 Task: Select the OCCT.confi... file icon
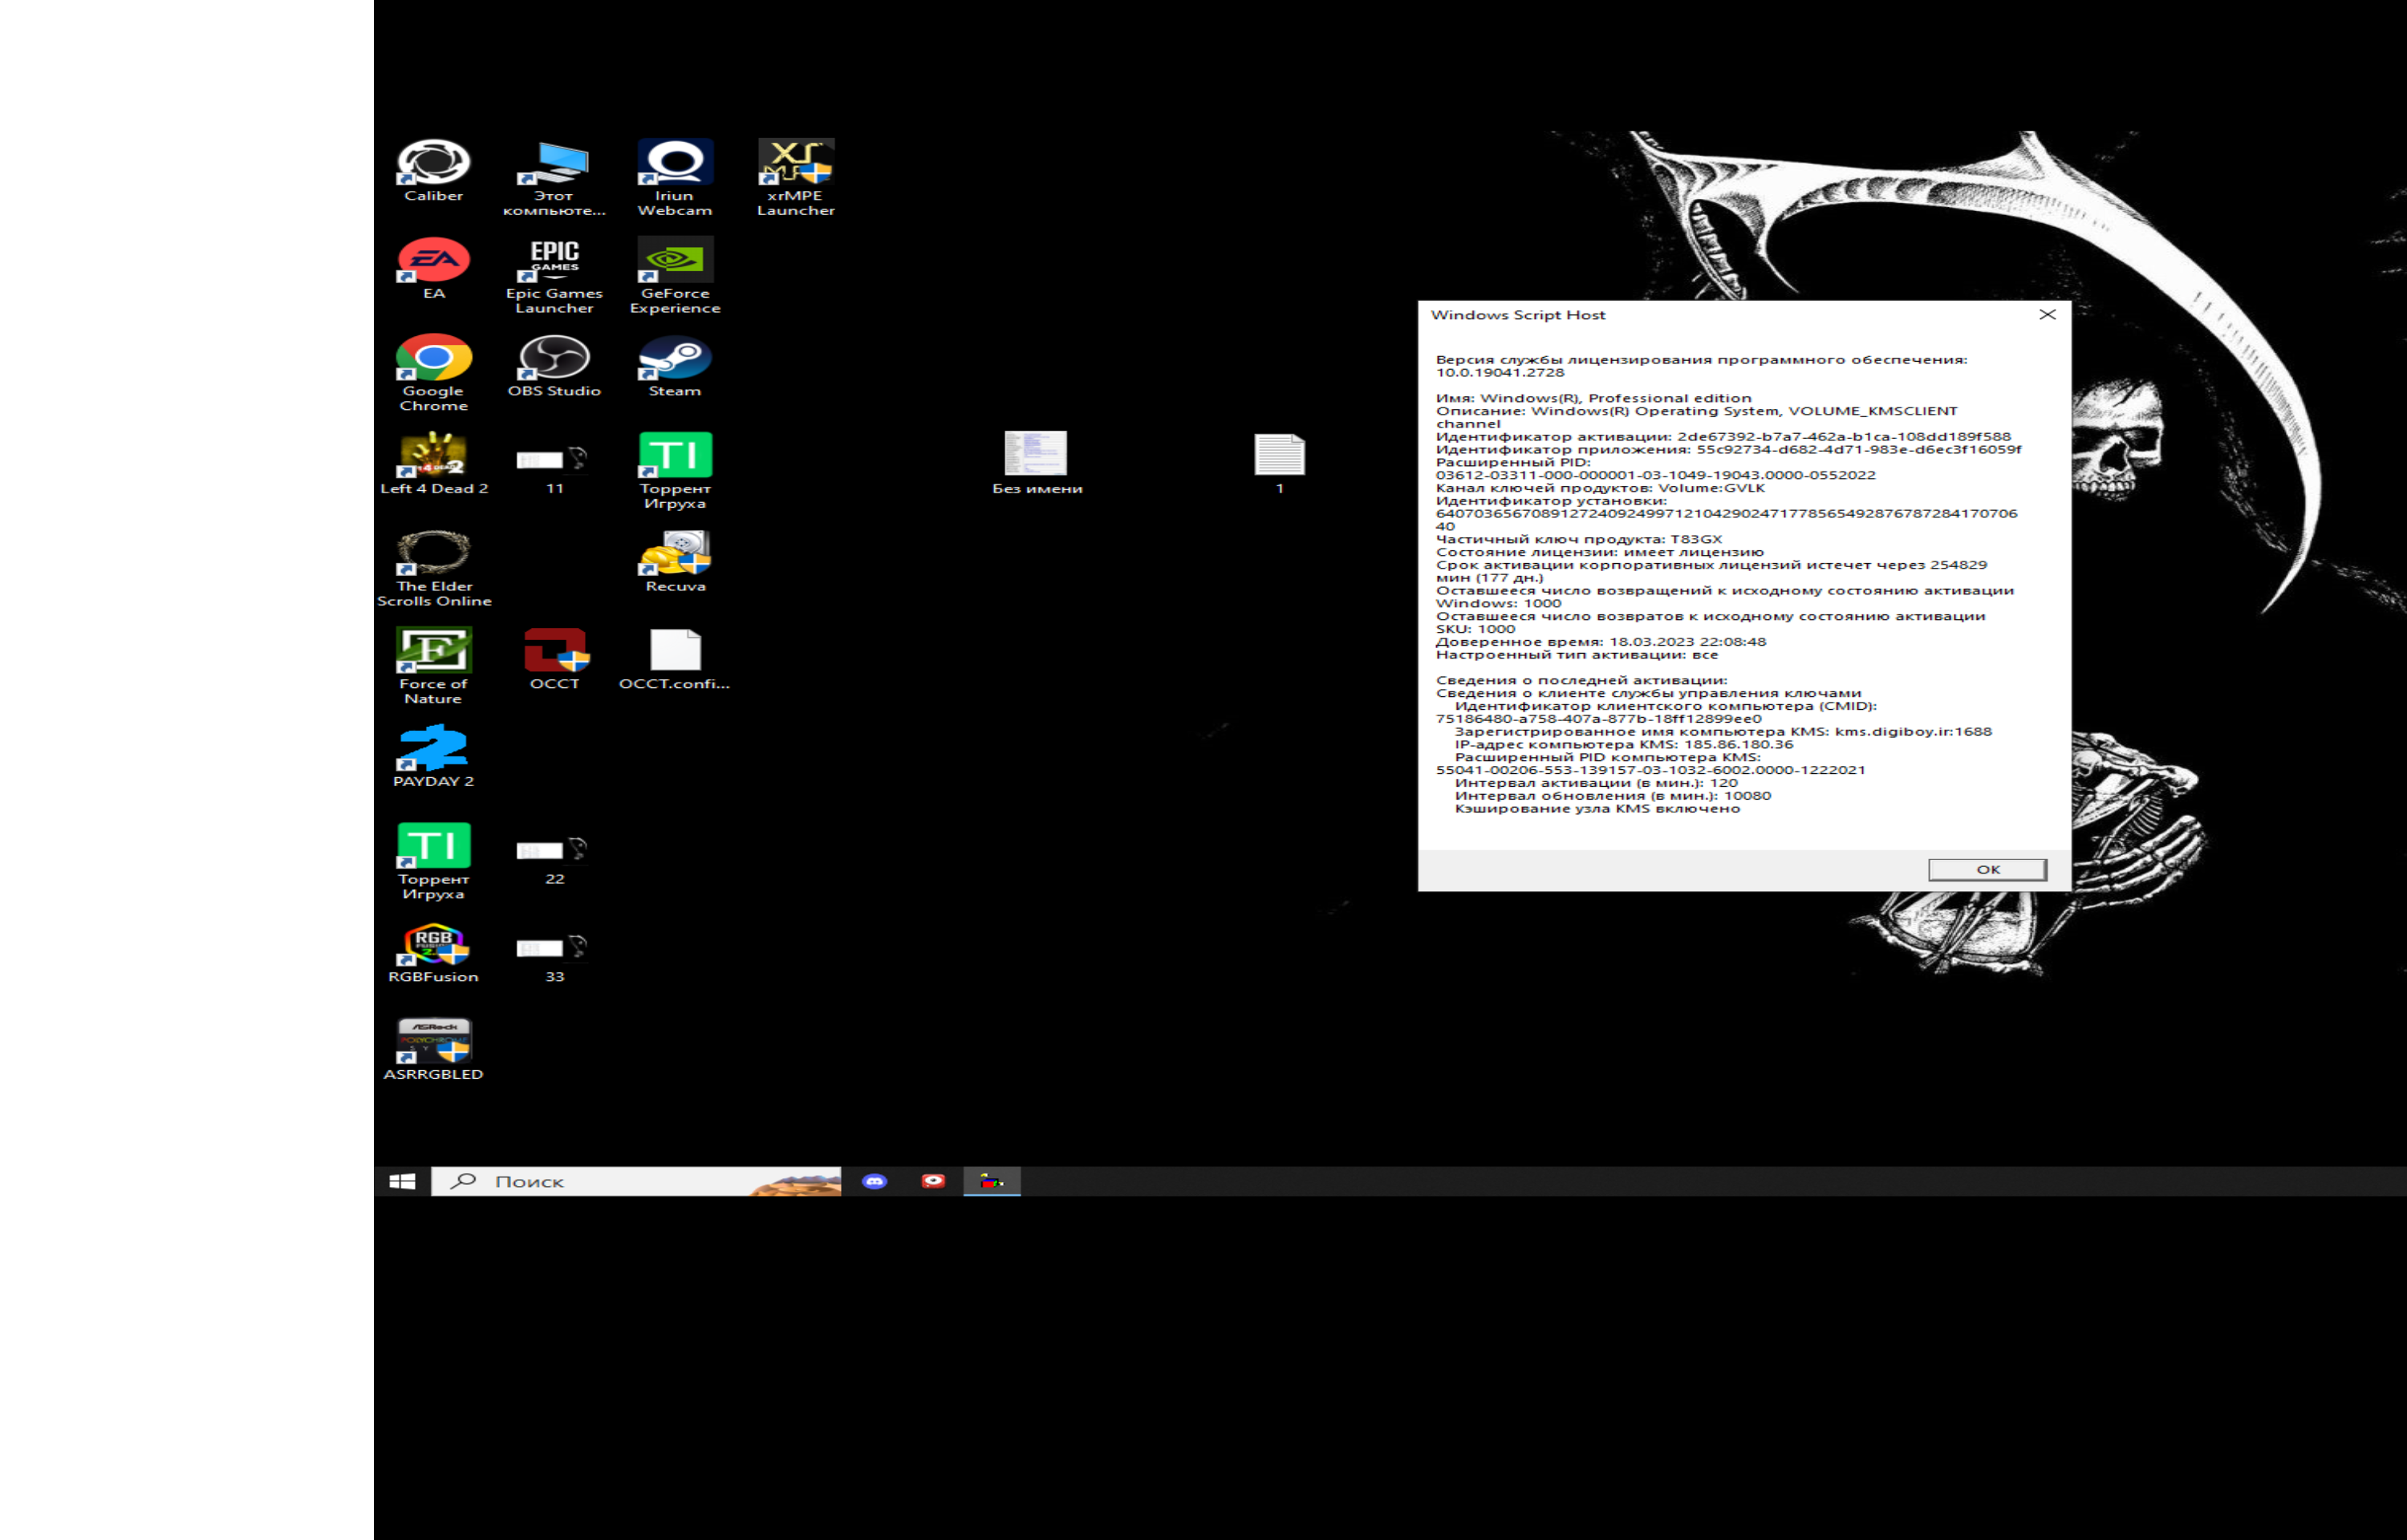pyautogui.click(x=675, y=659)
